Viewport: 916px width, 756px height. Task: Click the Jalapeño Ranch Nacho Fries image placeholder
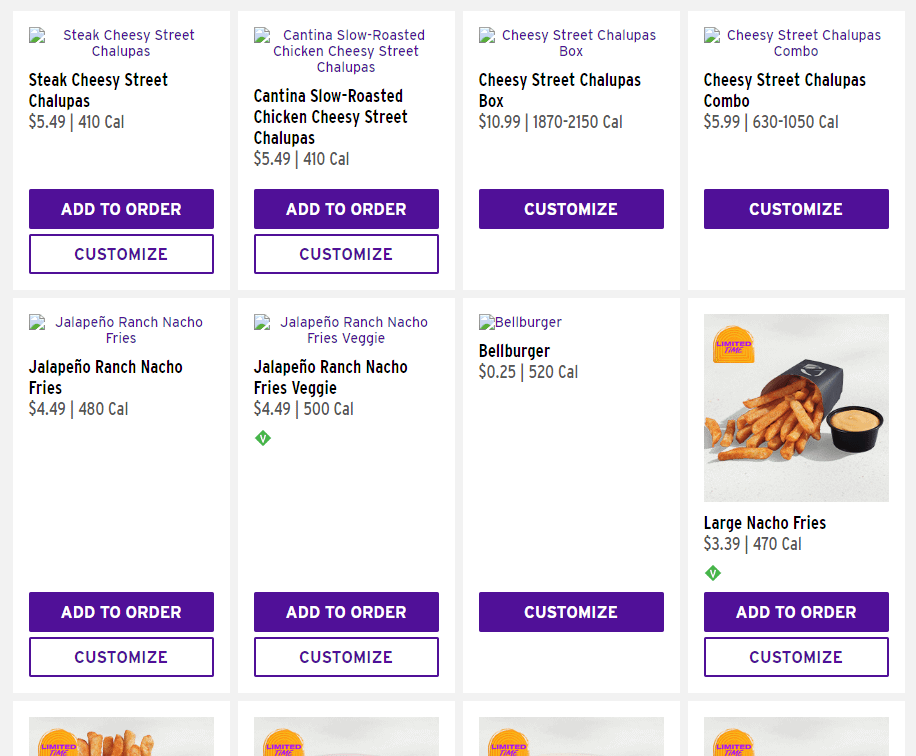[121, 330]
